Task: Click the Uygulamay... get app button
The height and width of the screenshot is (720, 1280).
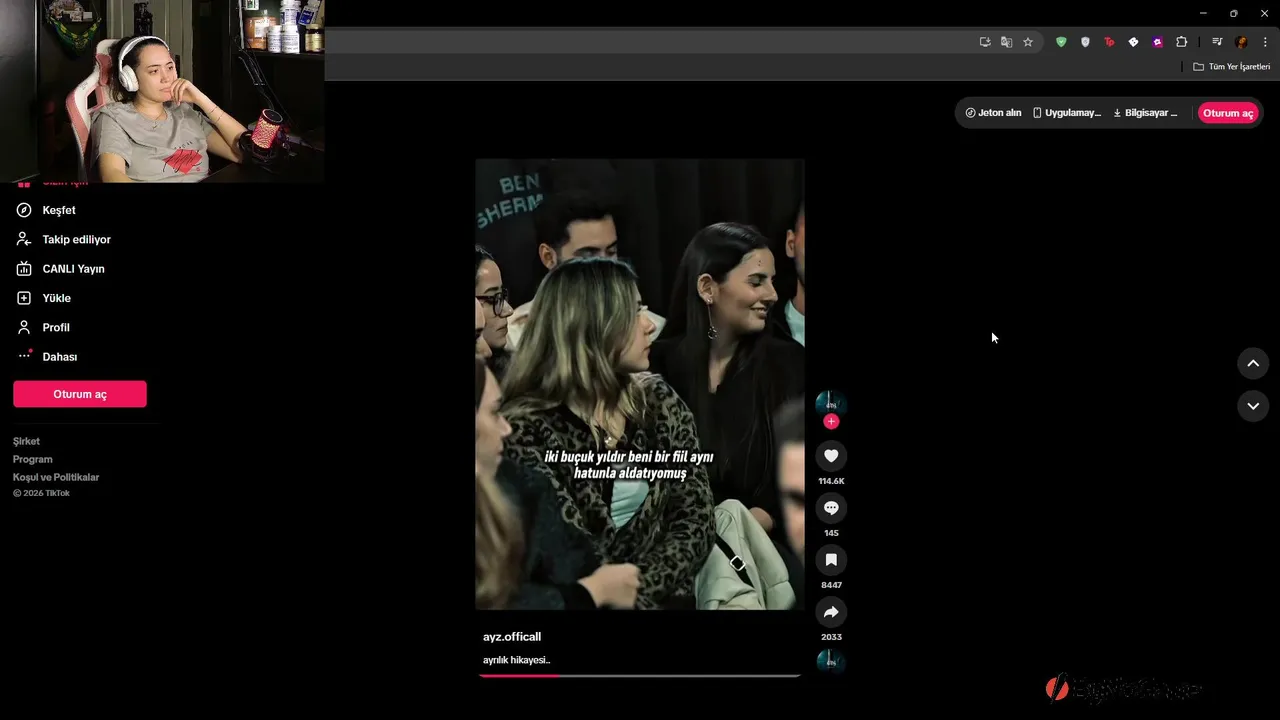Action: pyautogui.click(x=1066, y=113)
